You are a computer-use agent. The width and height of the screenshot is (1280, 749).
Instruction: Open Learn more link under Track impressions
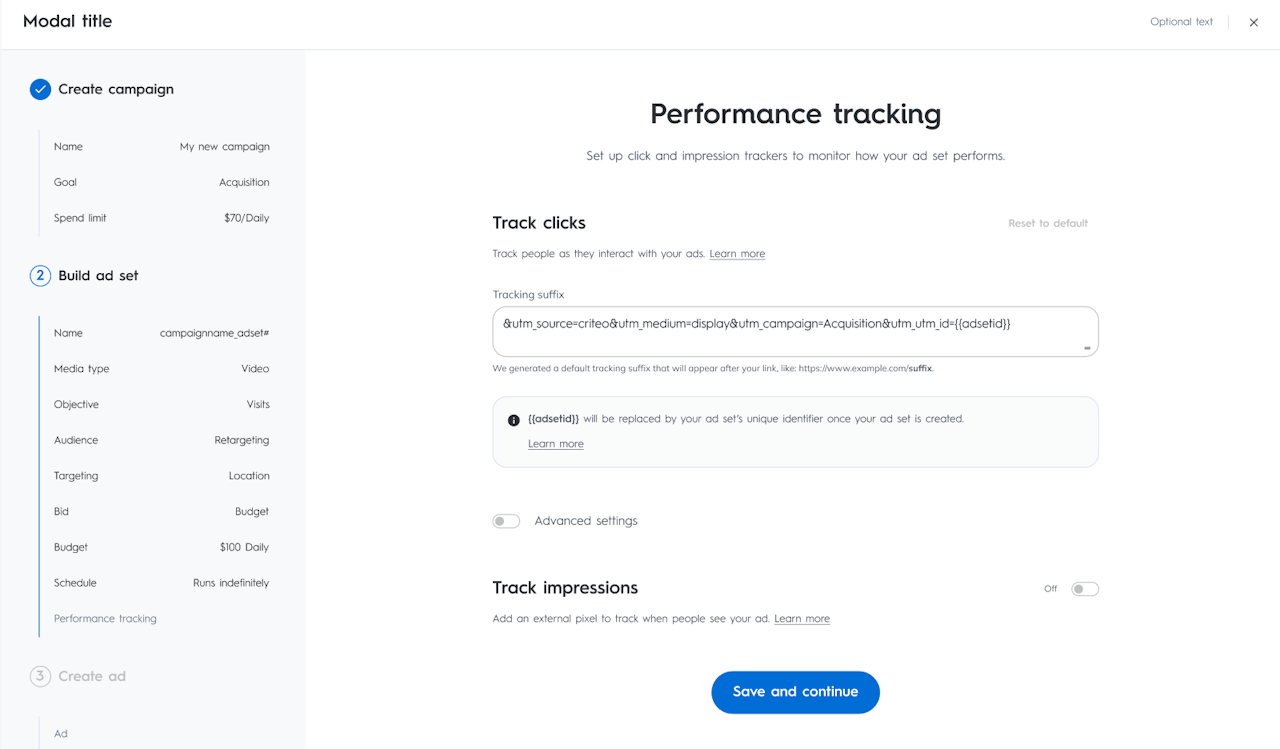pos(802,619)
